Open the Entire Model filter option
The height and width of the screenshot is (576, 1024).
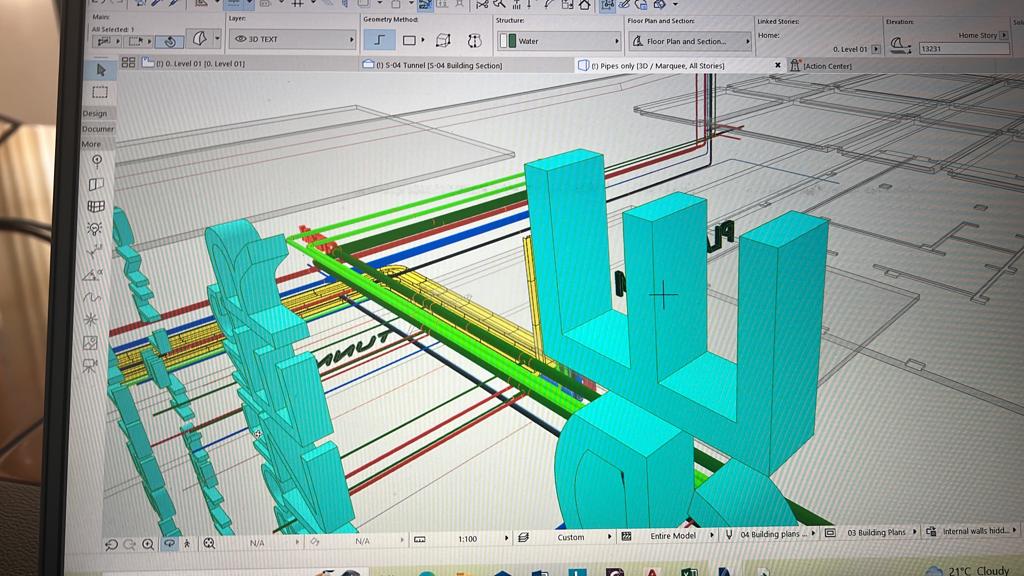[672, 536]
